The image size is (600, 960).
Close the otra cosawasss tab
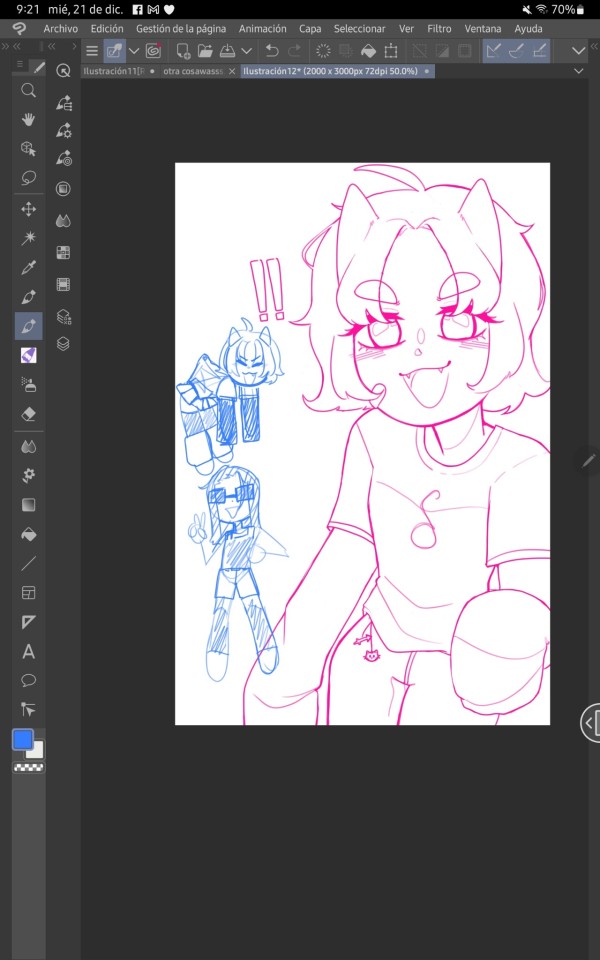232,71
